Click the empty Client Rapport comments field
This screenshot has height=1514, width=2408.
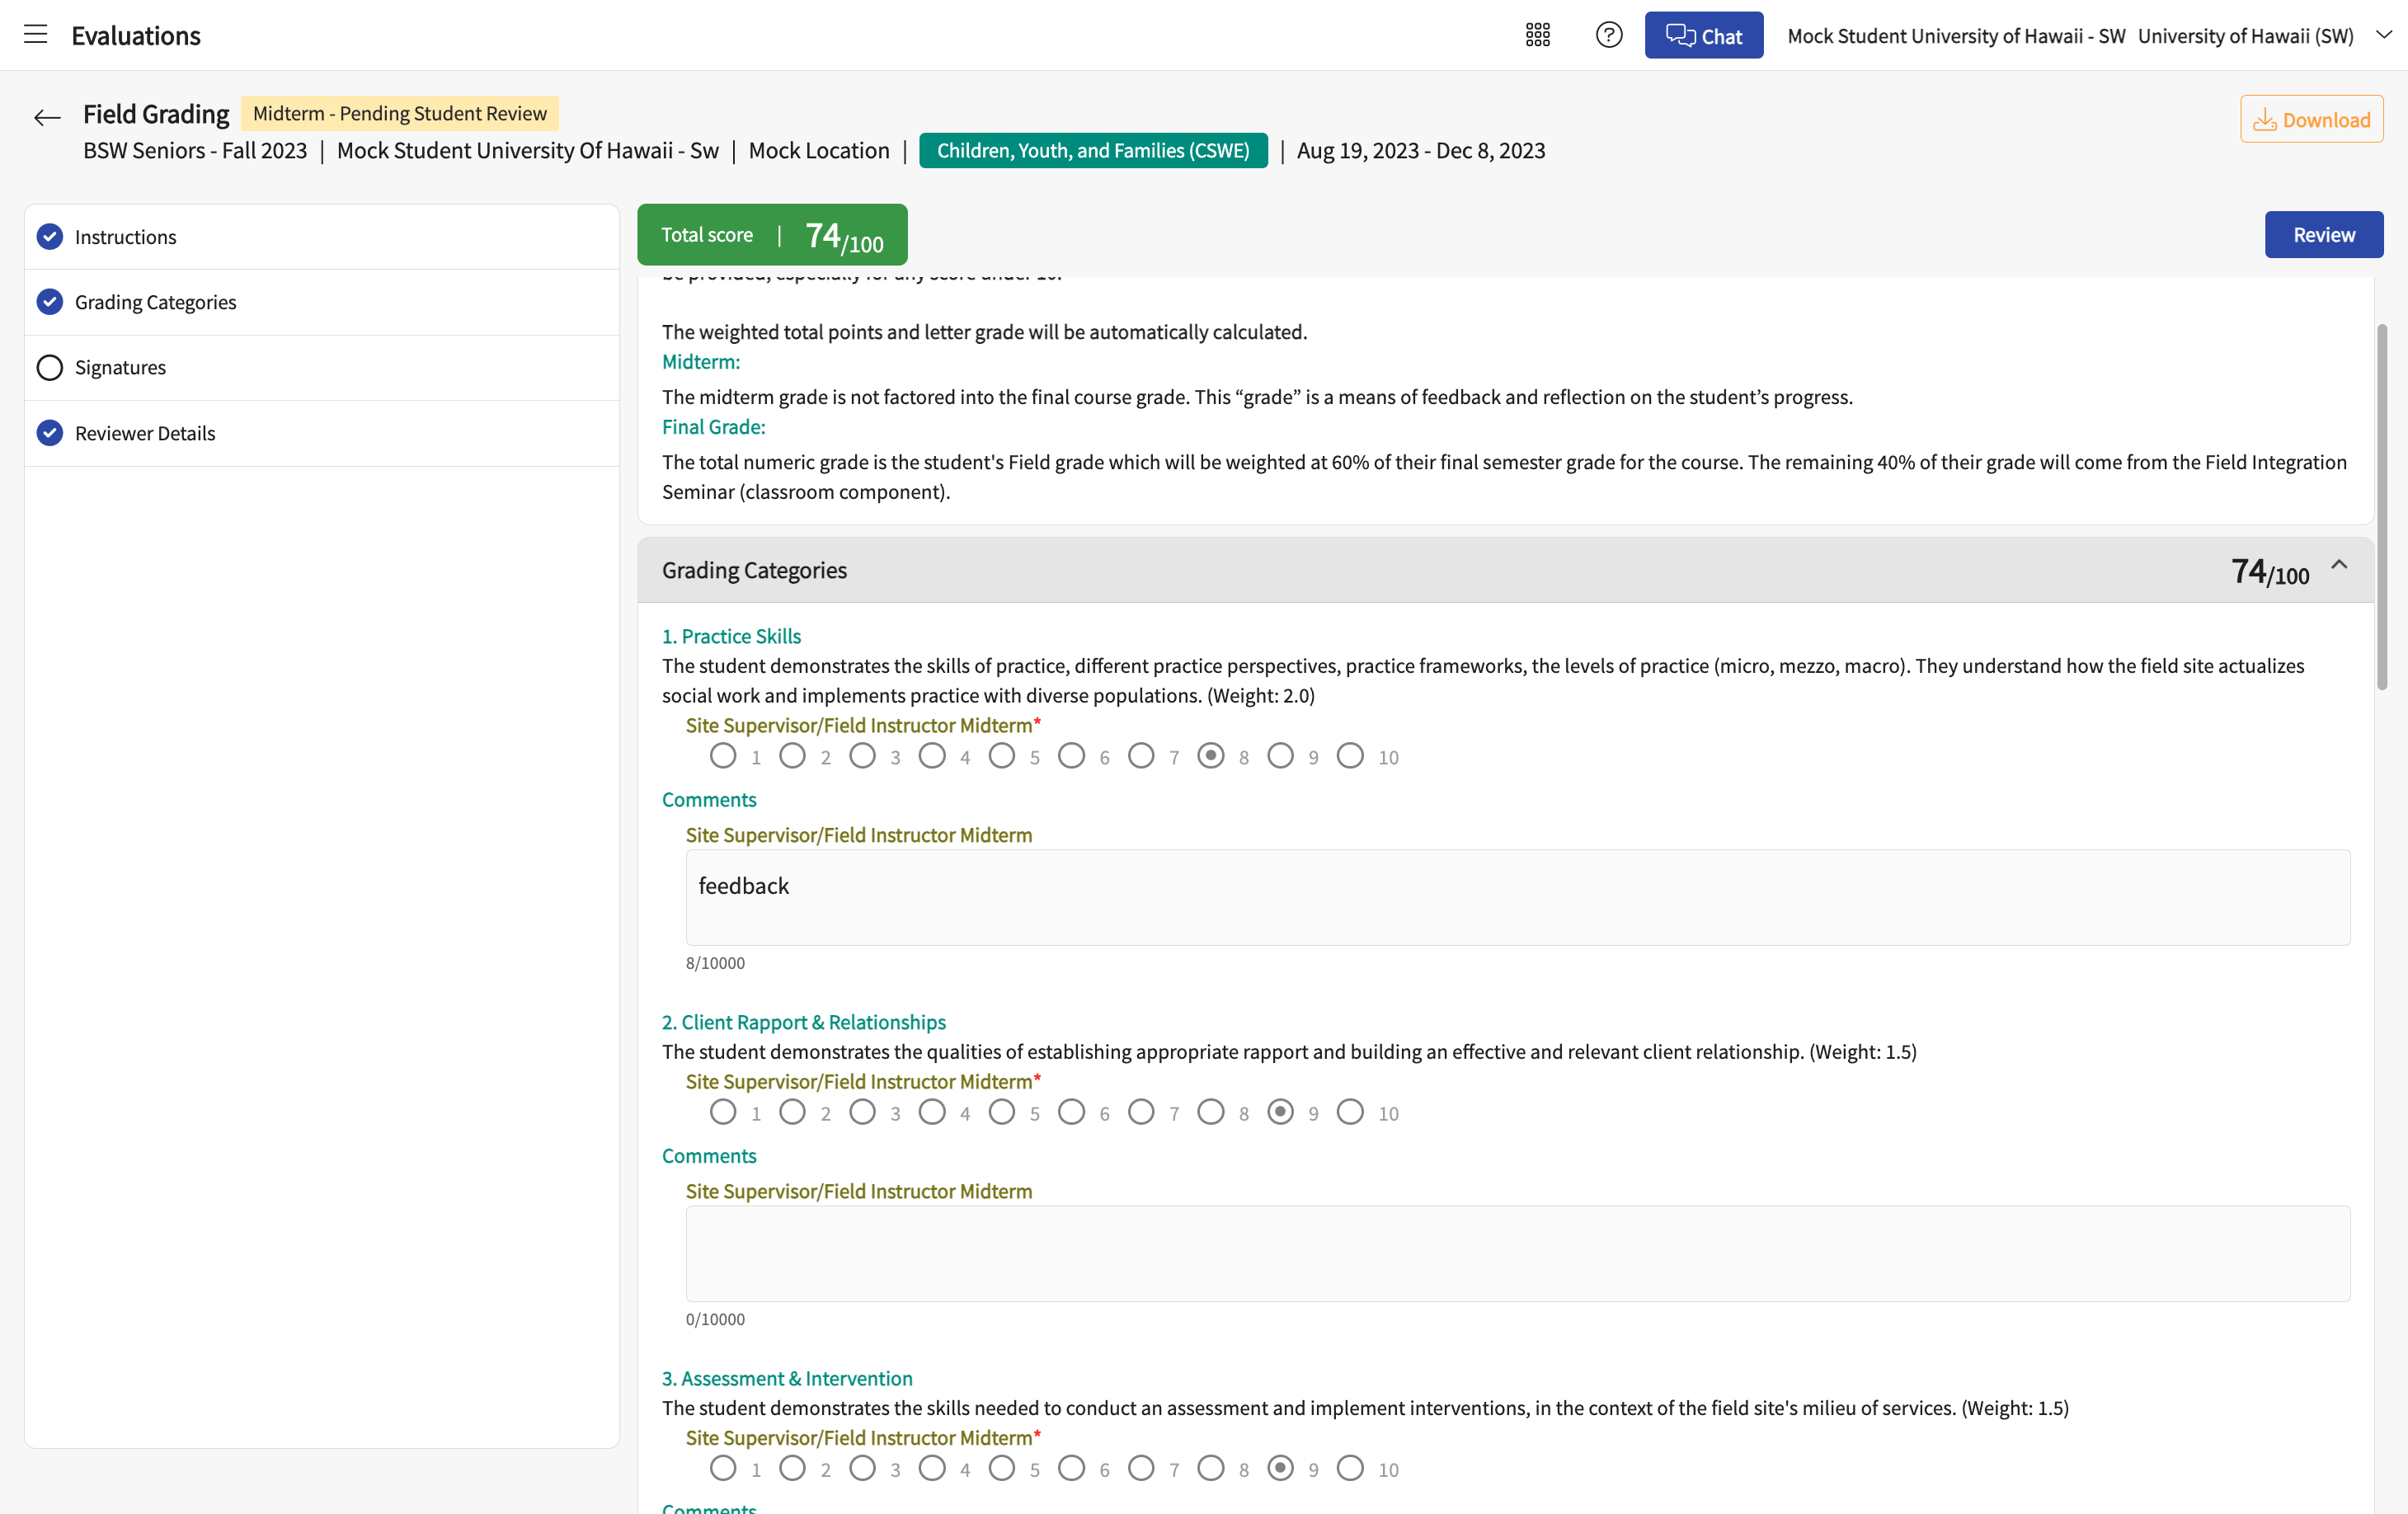(1517, 1253)
